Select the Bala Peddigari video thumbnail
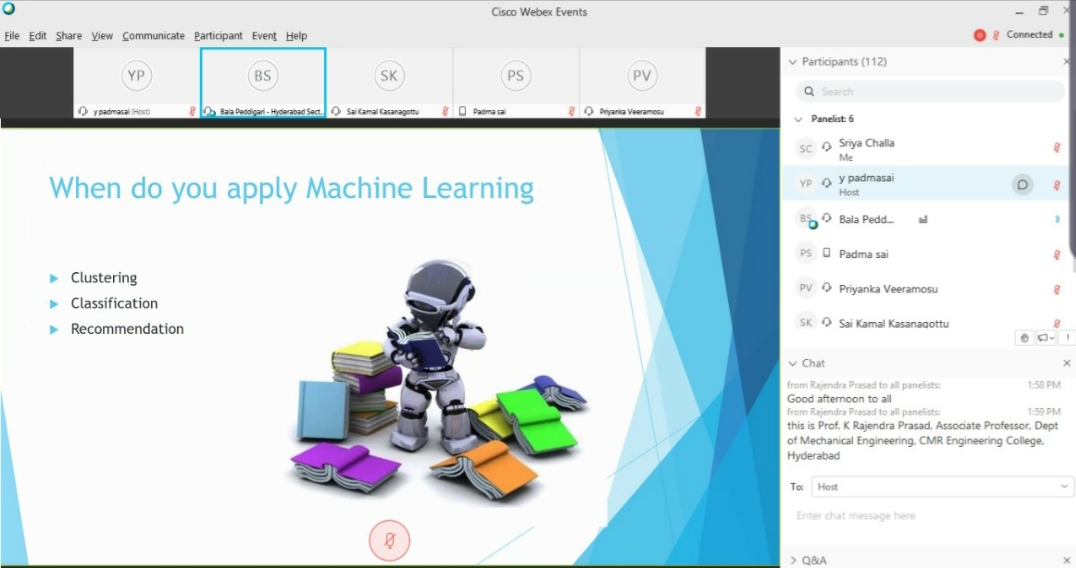Viewport: 1076px width, 568px height. pyautogui.click(x=263, y=82)
